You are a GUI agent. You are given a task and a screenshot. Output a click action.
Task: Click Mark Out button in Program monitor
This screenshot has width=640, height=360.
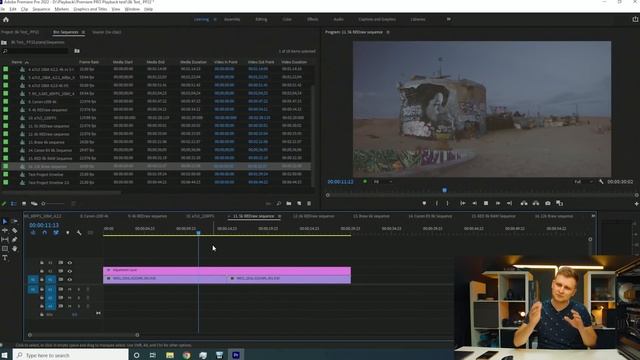(x=447, y=203)
